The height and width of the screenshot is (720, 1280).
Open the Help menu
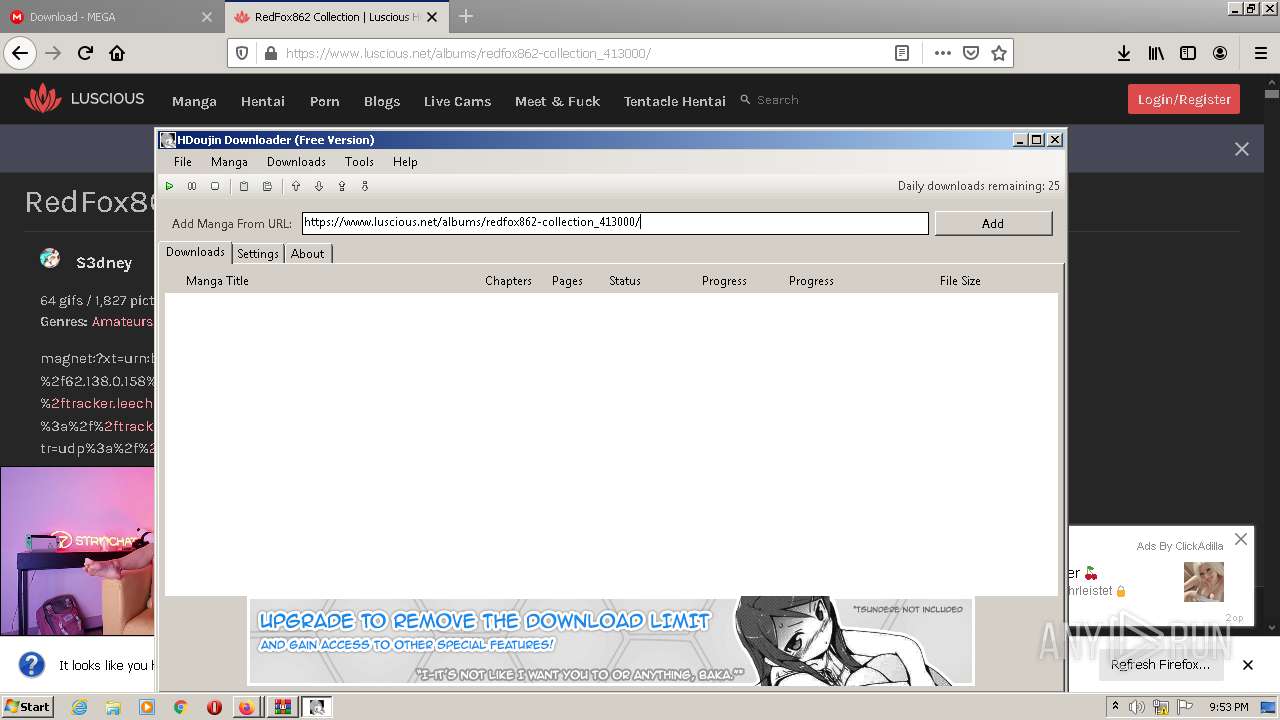[x=405, y=162]
